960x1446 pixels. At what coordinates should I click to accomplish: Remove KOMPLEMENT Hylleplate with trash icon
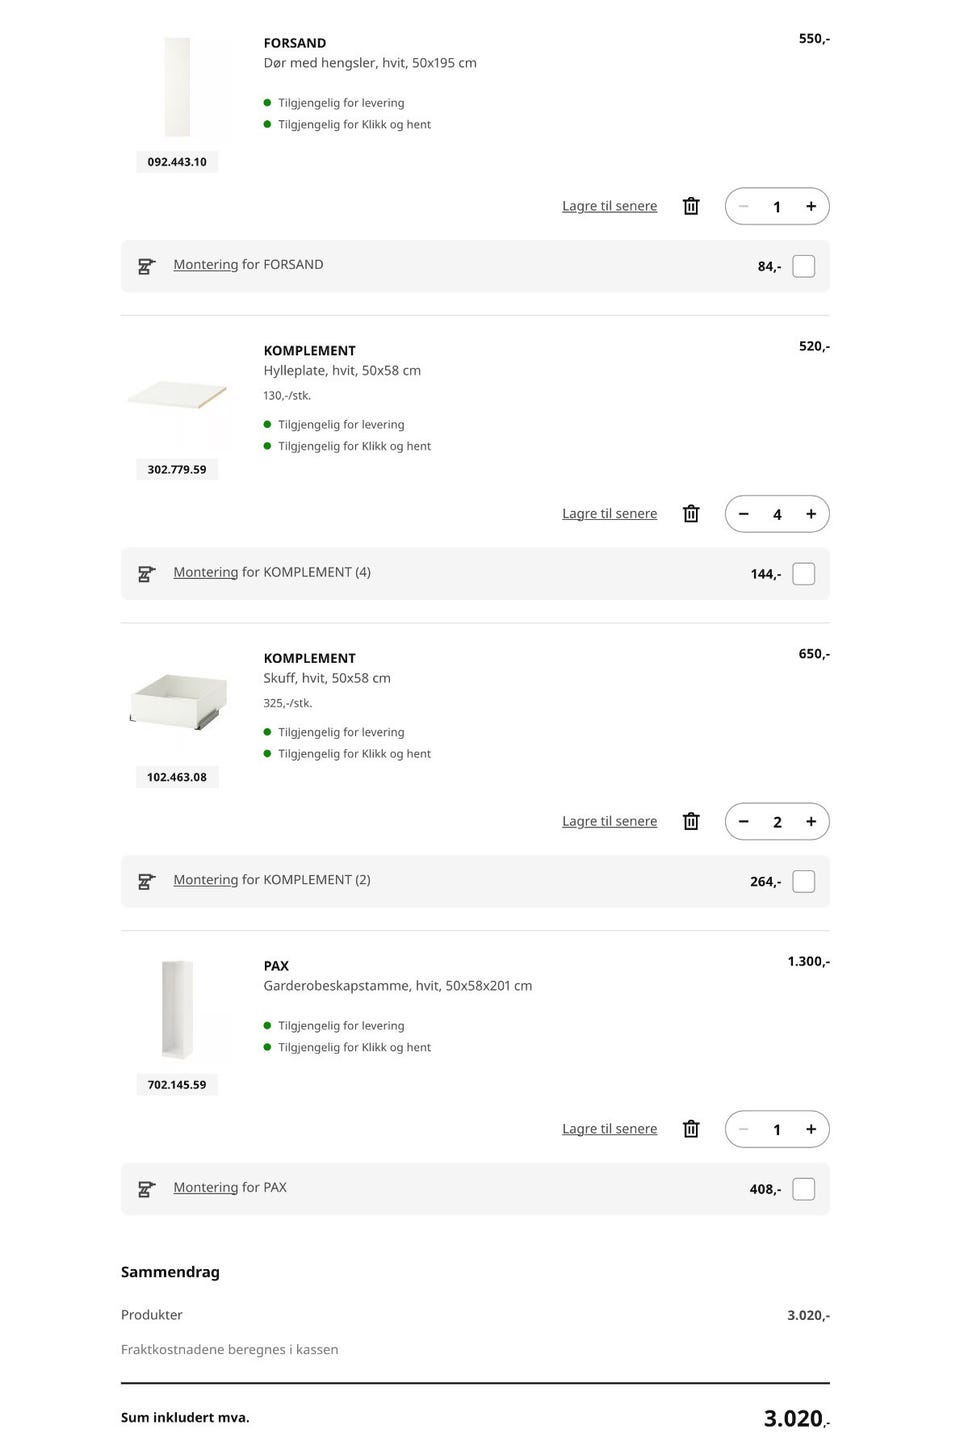[691, 514]
